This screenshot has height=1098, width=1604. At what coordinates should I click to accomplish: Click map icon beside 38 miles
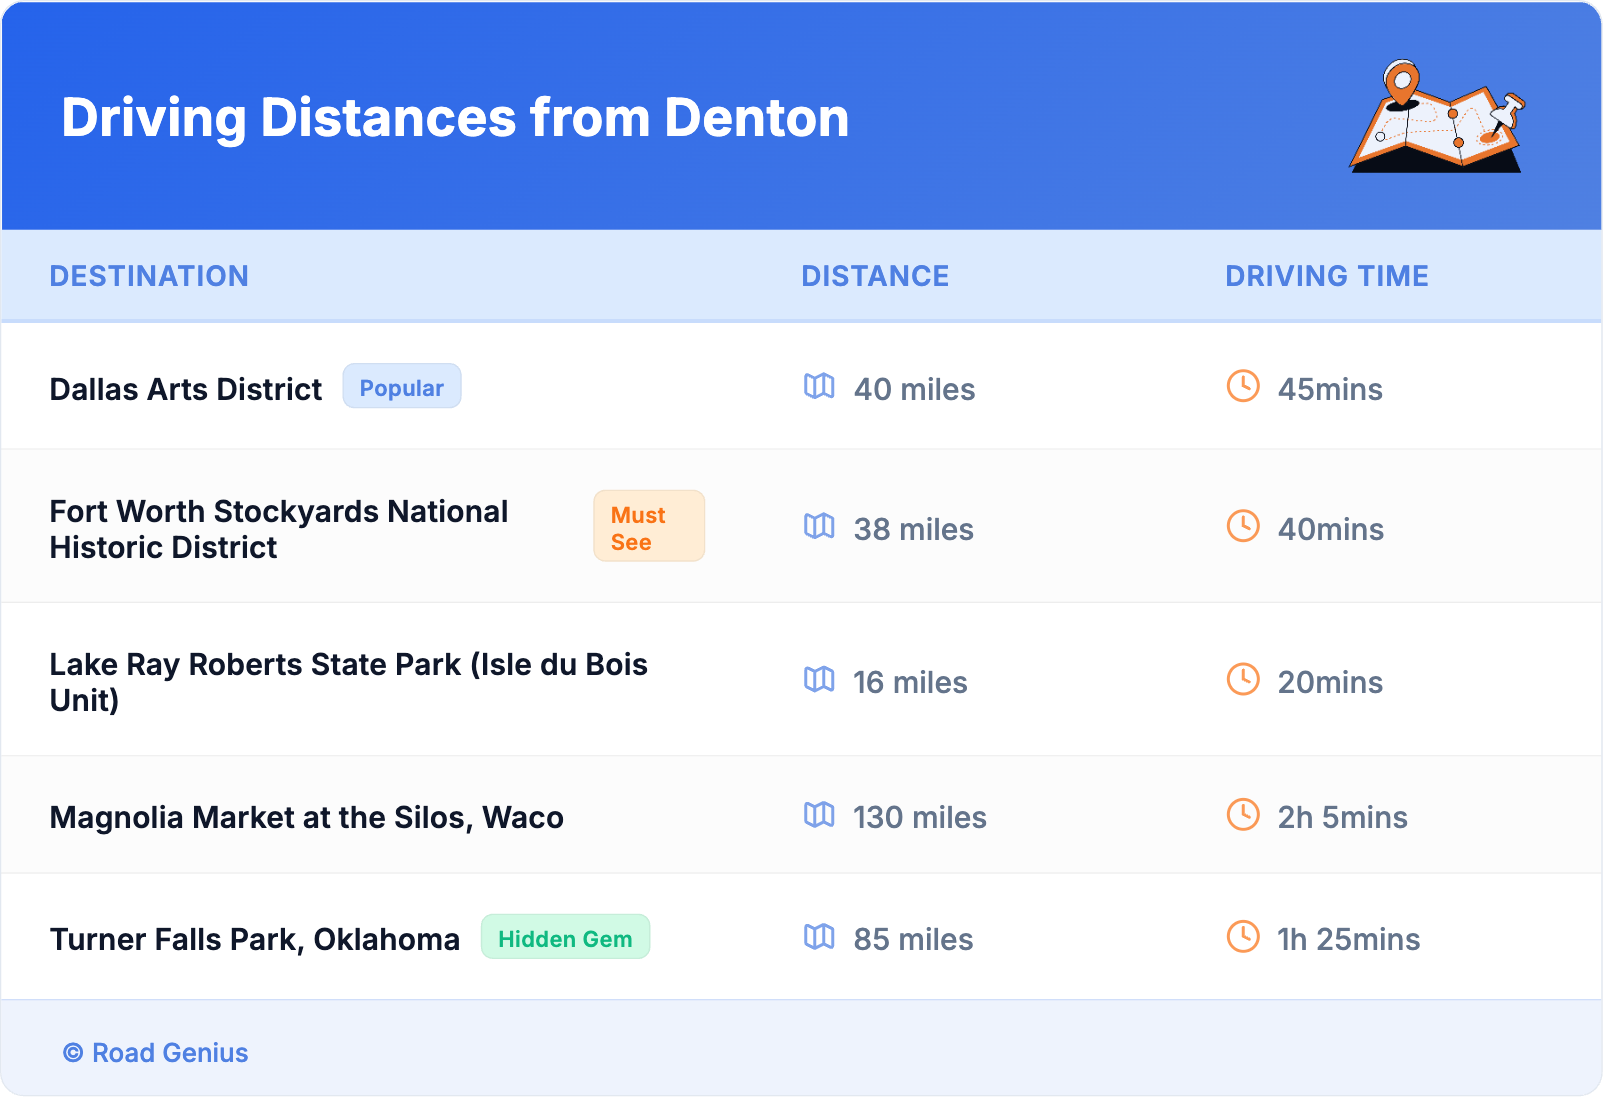pos(819,526)
